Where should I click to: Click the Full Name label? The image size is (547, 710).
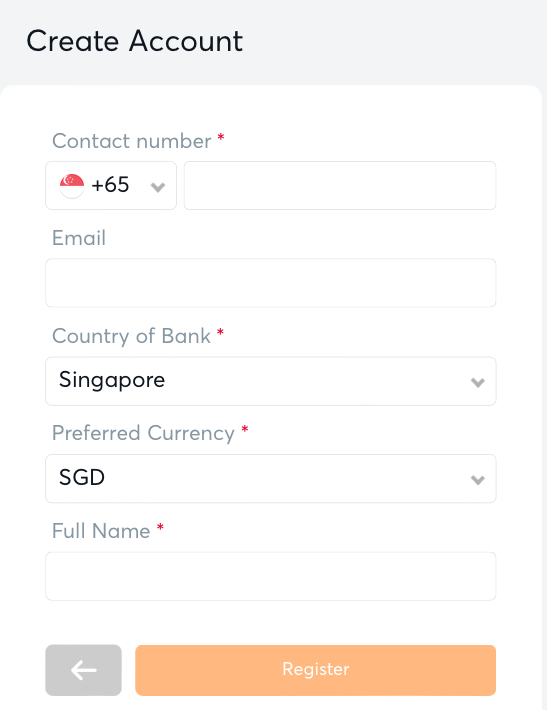point(101,531)
